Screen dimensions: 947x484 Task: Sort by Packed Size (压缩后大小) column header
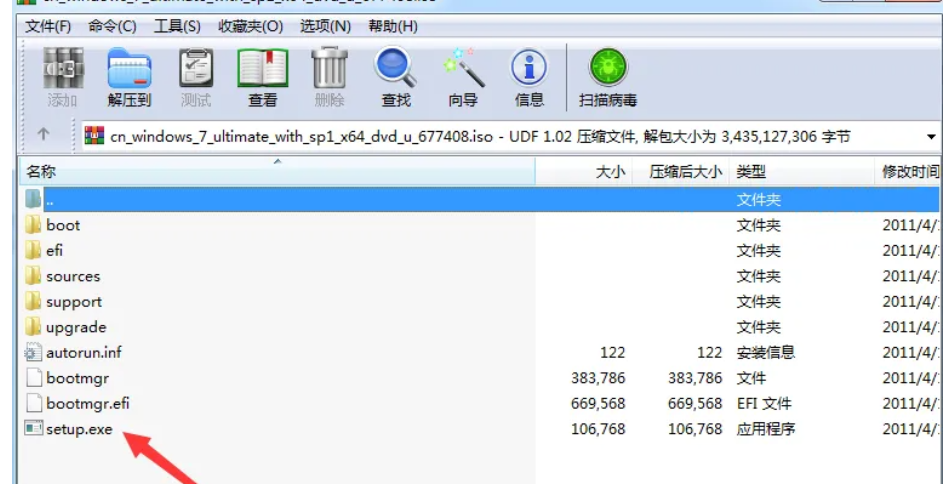click(681, 172)
